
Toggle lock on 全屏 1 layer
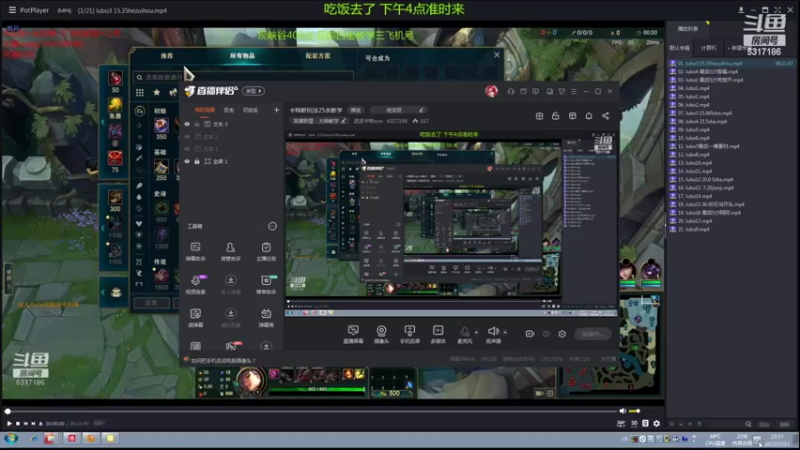click(x=197, y=161)
